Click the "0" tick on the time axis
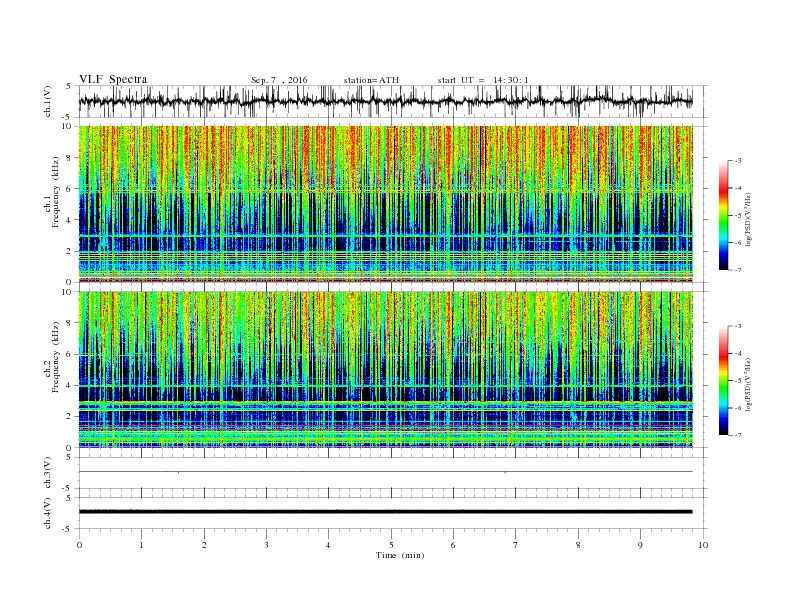The height and width of the screenshot is (612, 792). coord(79,545)
